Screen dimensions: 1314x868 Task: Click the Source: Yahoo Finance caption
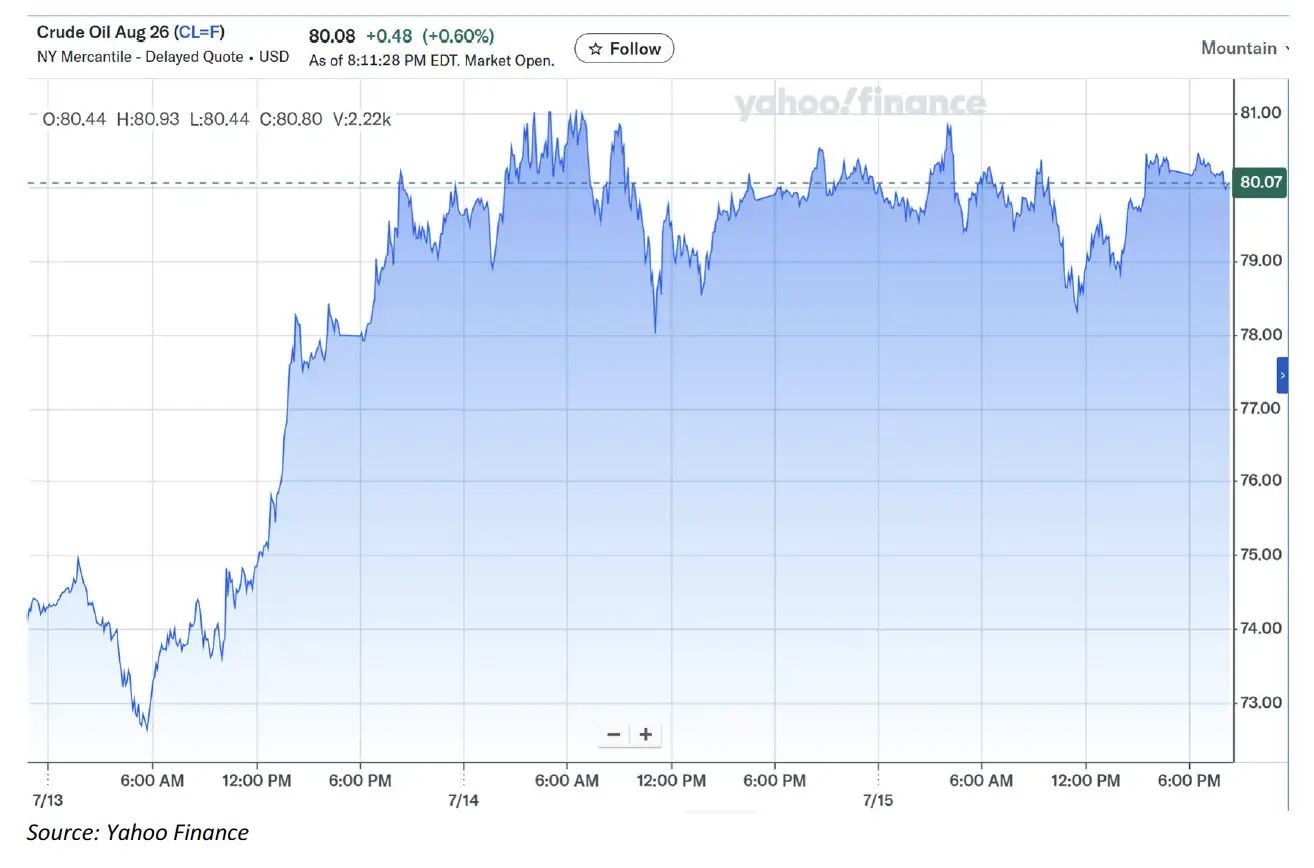[138, 832]
